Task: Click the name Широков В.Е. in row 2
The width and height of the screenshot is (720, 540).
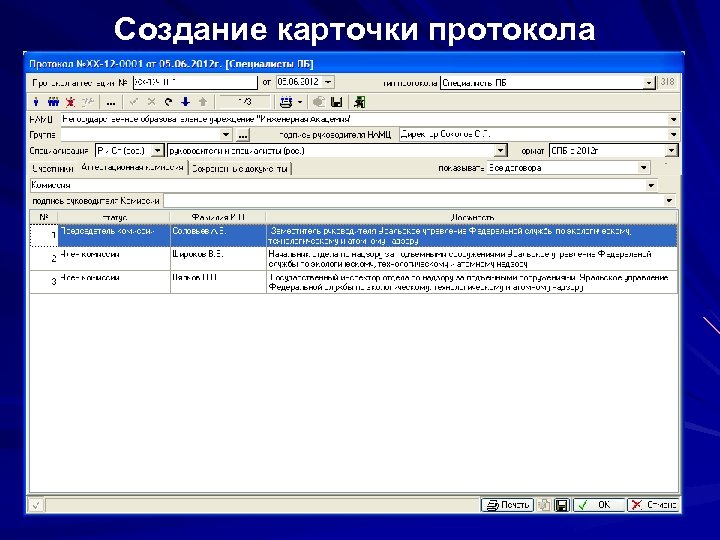Action: point(197,254)
